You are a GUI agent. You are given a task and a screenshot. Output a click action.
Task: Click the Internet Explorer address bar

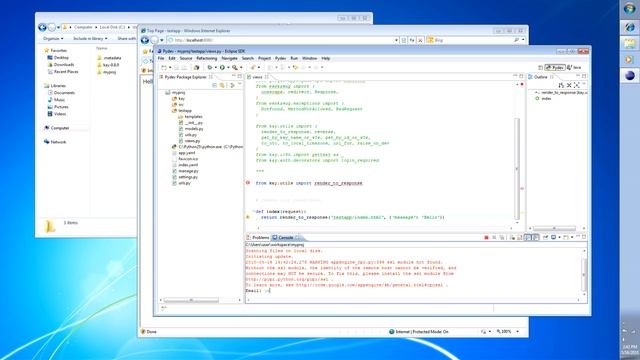pyautogui.click(x=282, y=40)
